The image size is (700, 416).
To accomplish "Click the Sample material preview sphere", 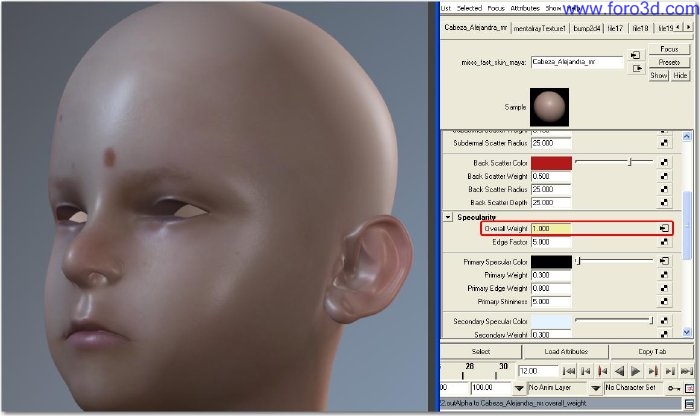I will point(549,107).
